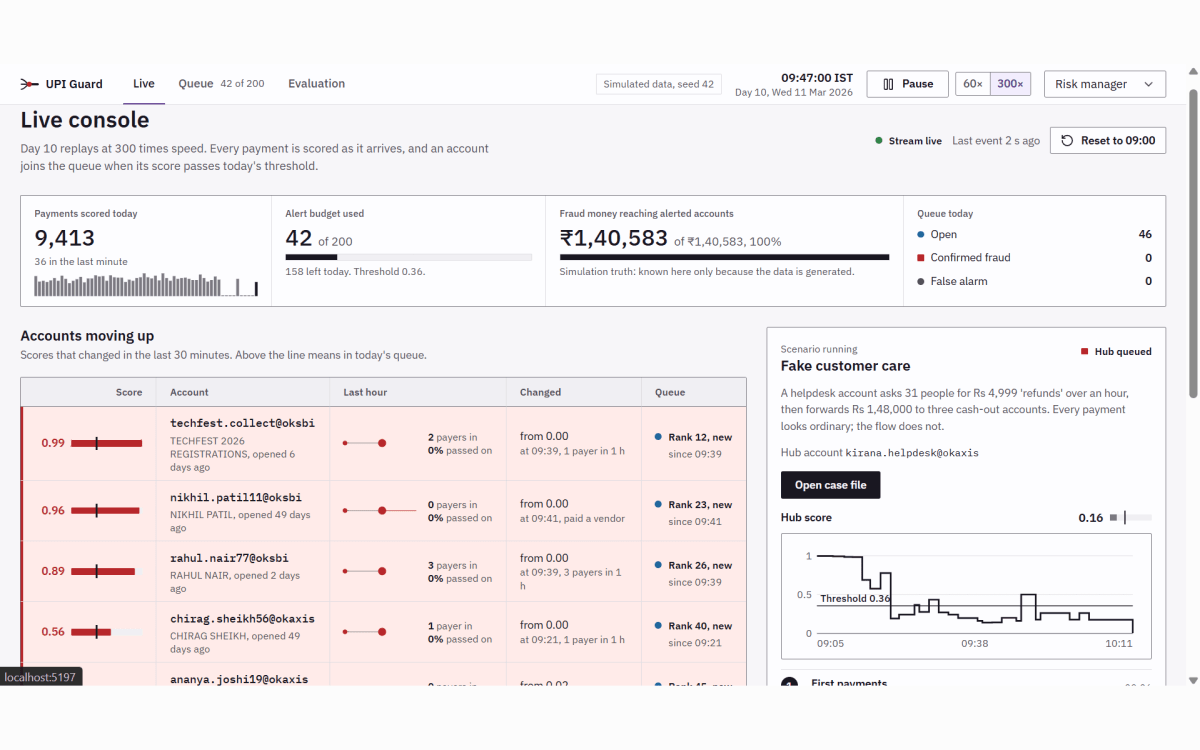Screen dimensions: 1200x750
Task: Click the Changed column header
Action: (x=540, y=392)
